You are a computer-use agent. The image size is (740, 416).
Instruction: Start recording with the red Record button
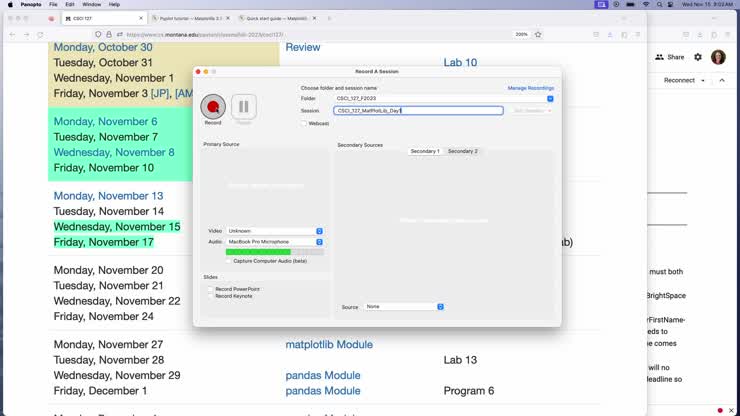pyautogui.click(x=213, y=106)
